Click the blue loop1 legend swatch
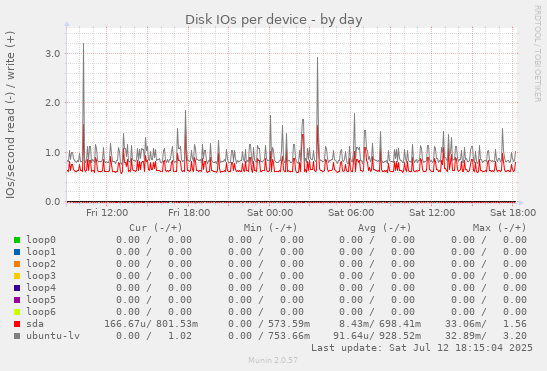The width and height of the screenshot is (547, 371). (17, 252)
